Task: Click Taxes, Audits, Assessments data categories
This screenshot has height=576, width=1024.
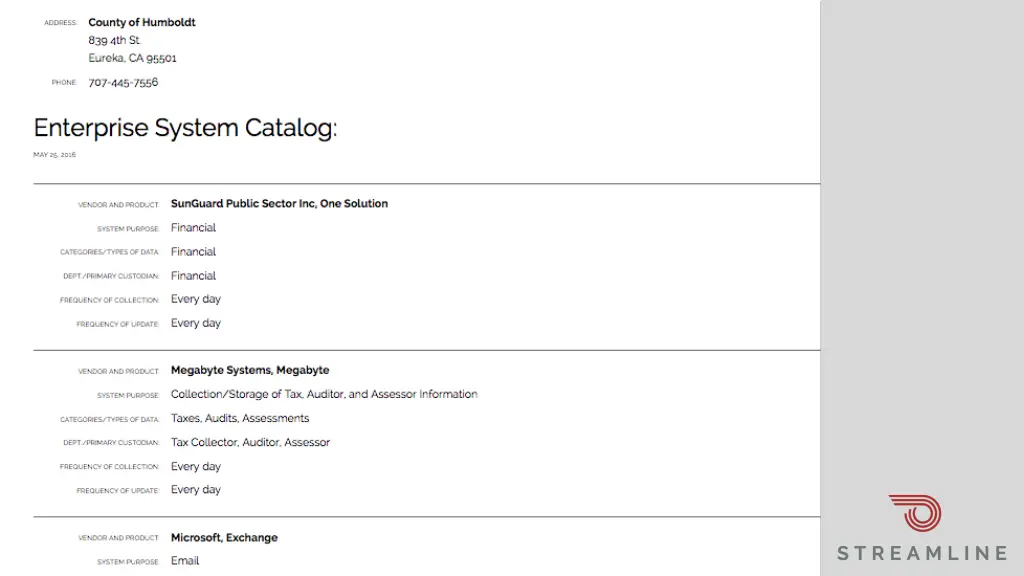Action: pyautogui.click(x=240, y=418)
